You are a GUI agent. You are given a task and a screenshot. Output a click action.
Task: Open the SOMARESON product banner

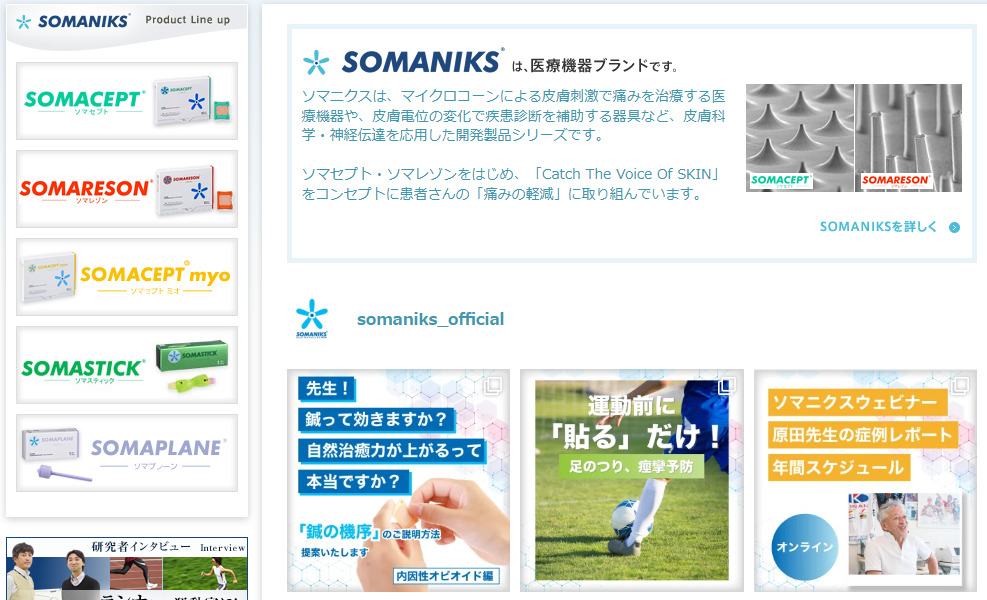tap(127, 189)
